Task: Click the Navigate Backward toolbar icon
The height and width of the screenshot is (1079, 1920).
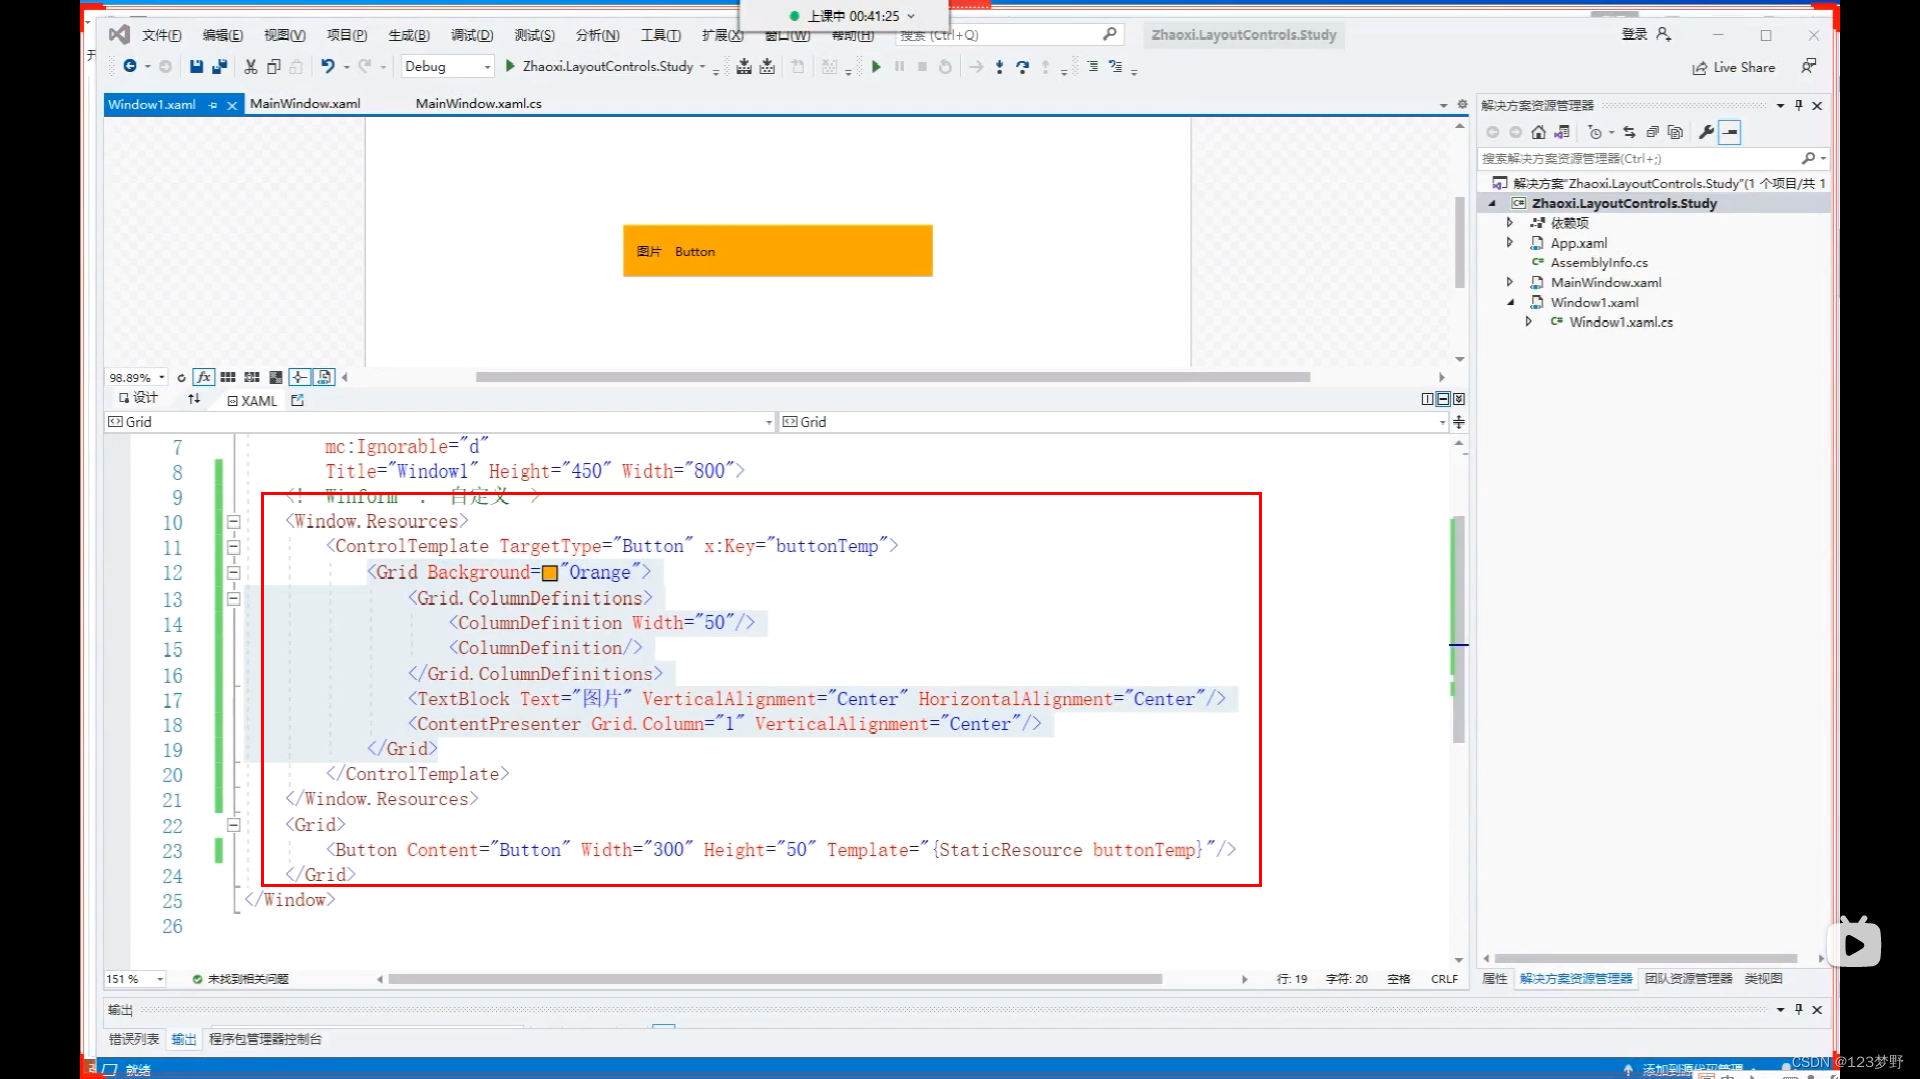Action: coord(130,67)
